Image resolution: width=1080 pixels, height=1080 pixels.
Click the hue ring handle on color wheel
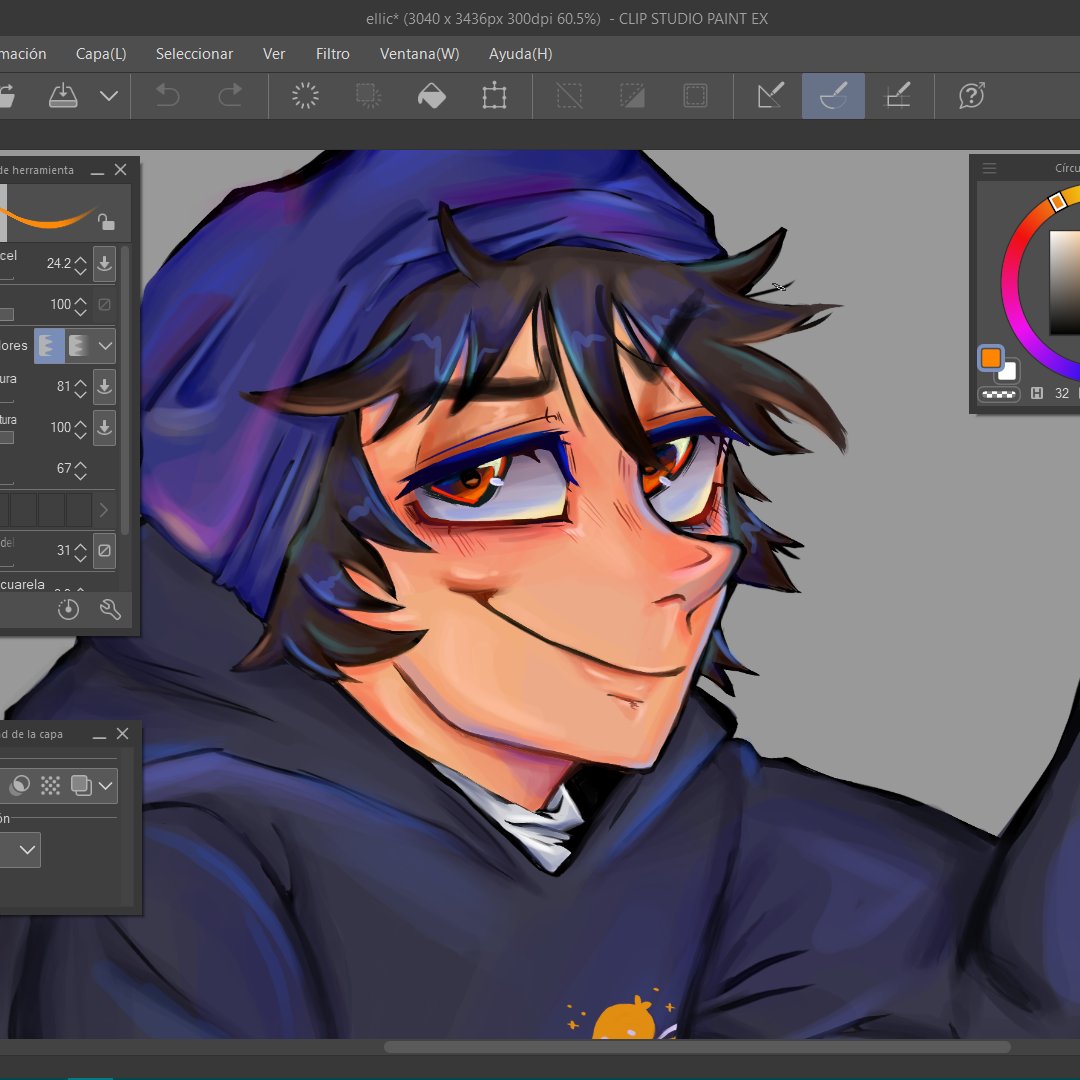coord(1057,201)
